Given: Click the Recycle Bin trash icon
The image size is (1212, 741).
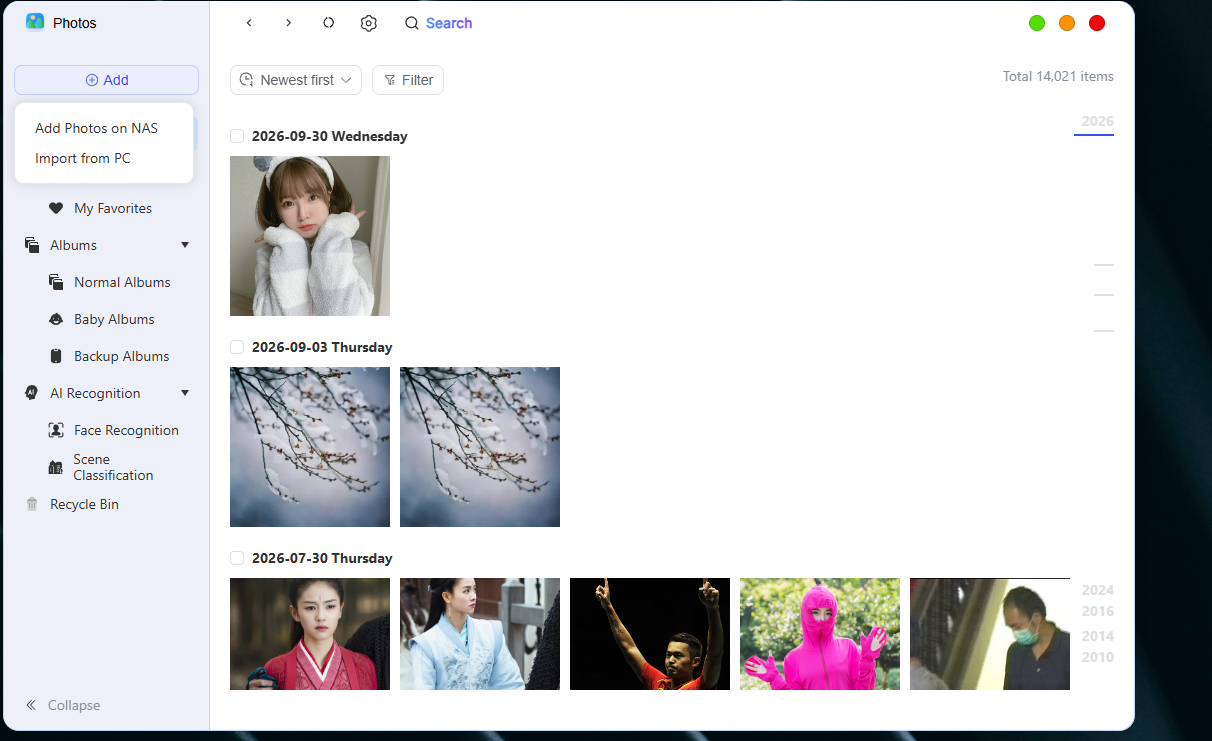Looking at the screenshot, I should [32, 504].
